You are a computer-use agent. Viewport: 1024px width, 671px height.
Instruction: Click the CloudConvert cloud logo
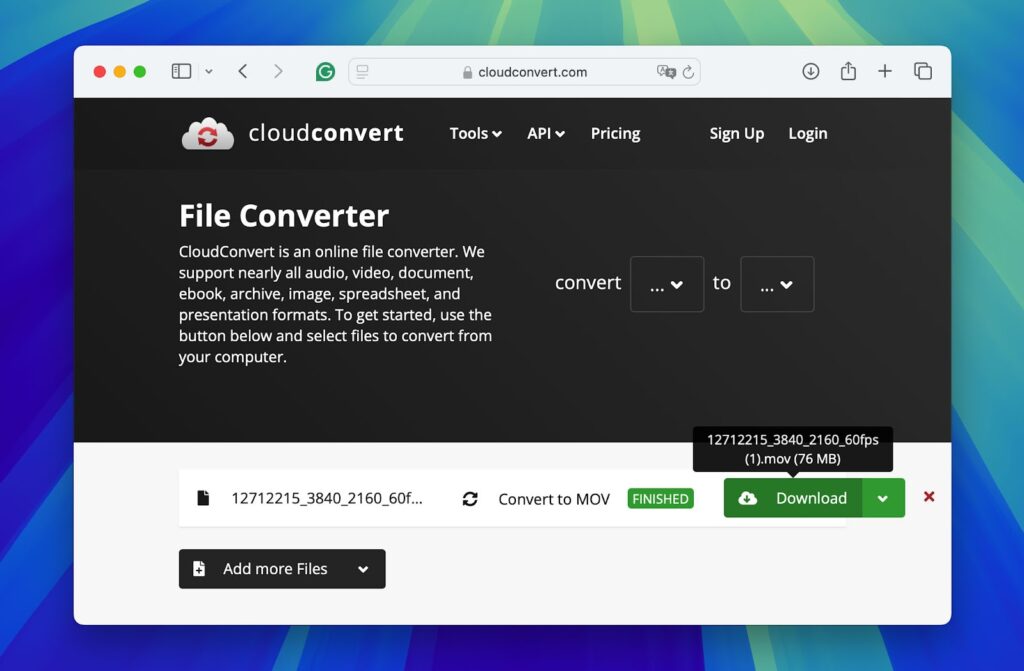(x=208, y=133)
